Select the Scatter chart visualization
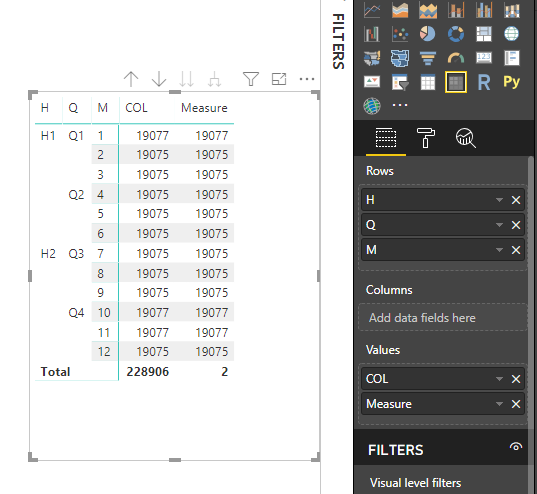Image resolution: width=537 pixels, height=494 pixels. click(400, 34)
